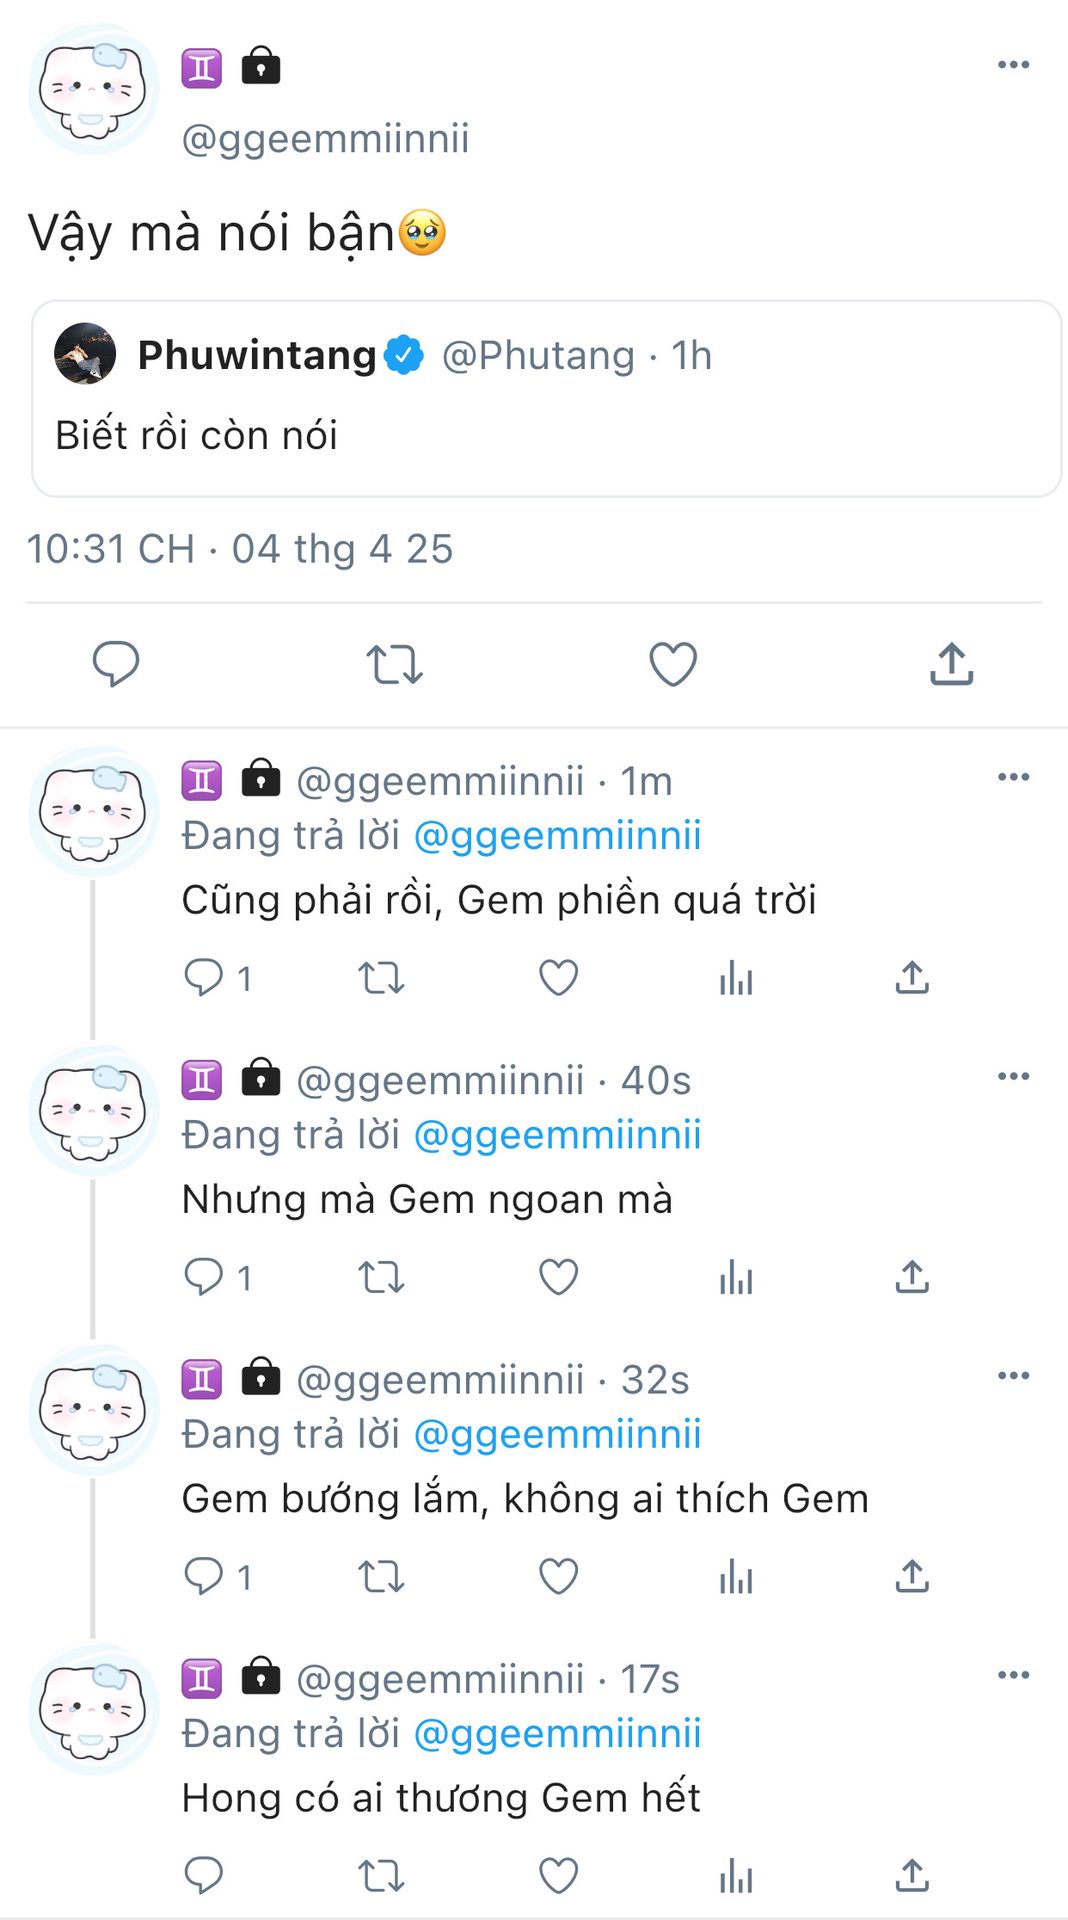Tap @ggeemmiinnii link in the 17s reply

coord(557,1734)
